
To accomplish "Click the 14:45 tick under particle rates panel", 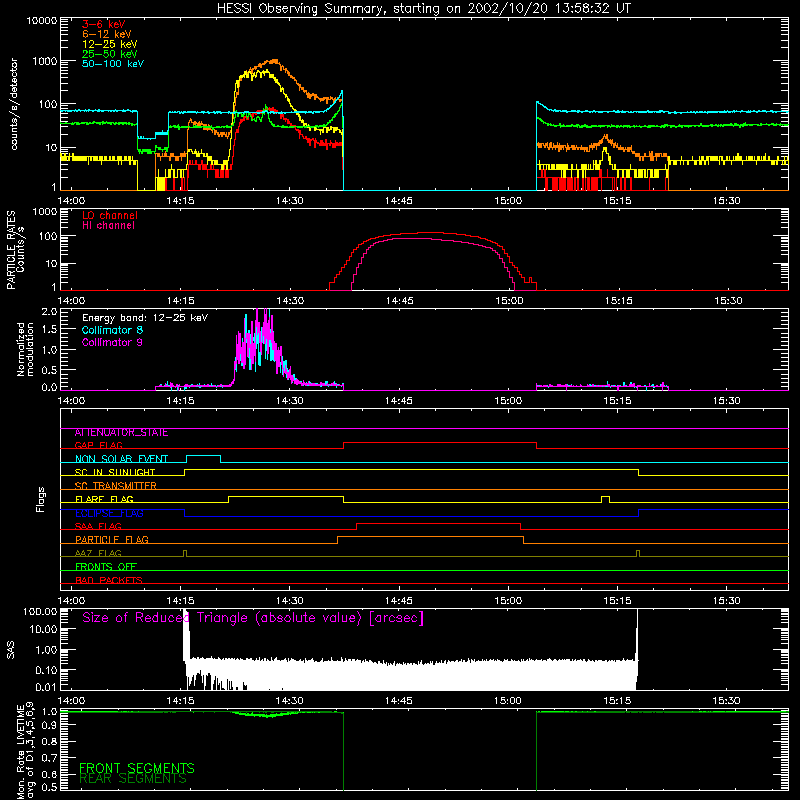I will click(x=399, y=301).
